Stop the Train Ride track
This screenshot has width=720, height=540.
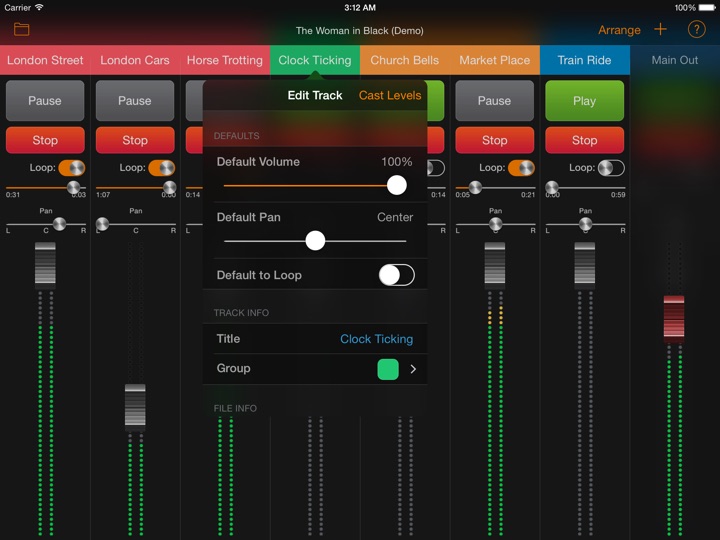coord(585,140)
